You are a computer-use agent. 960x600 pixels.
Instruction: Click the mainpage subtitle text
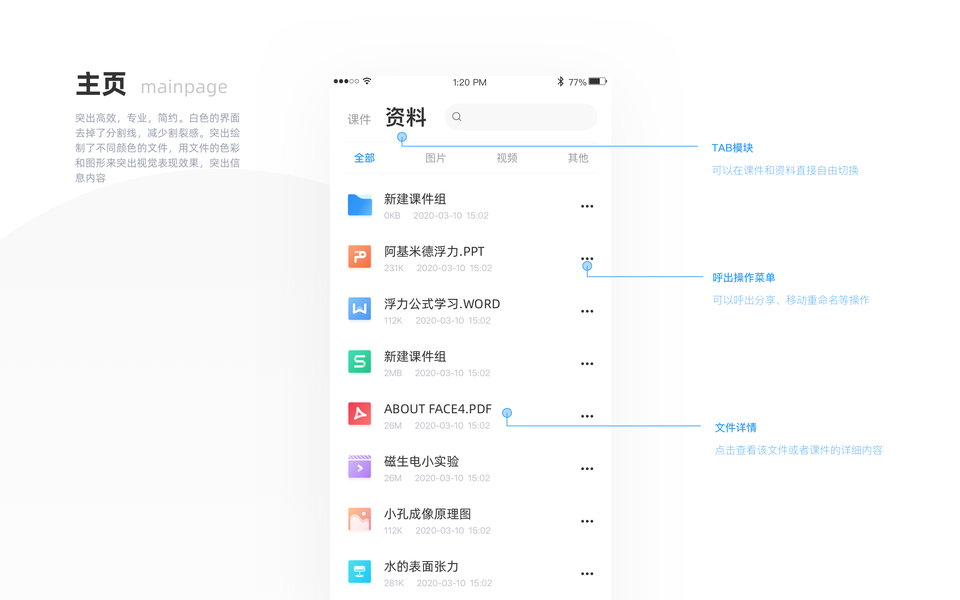pos(184,87)
